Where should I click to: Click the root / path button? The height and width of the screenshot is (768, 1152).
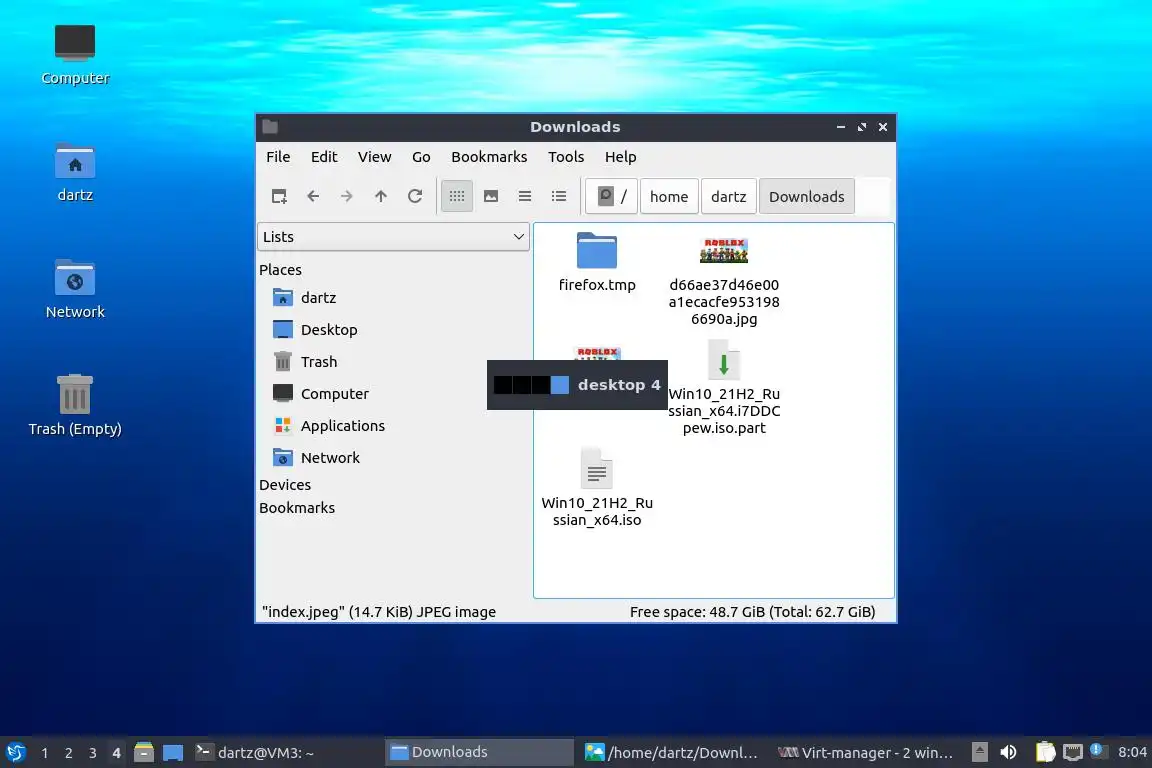point(612,196)
